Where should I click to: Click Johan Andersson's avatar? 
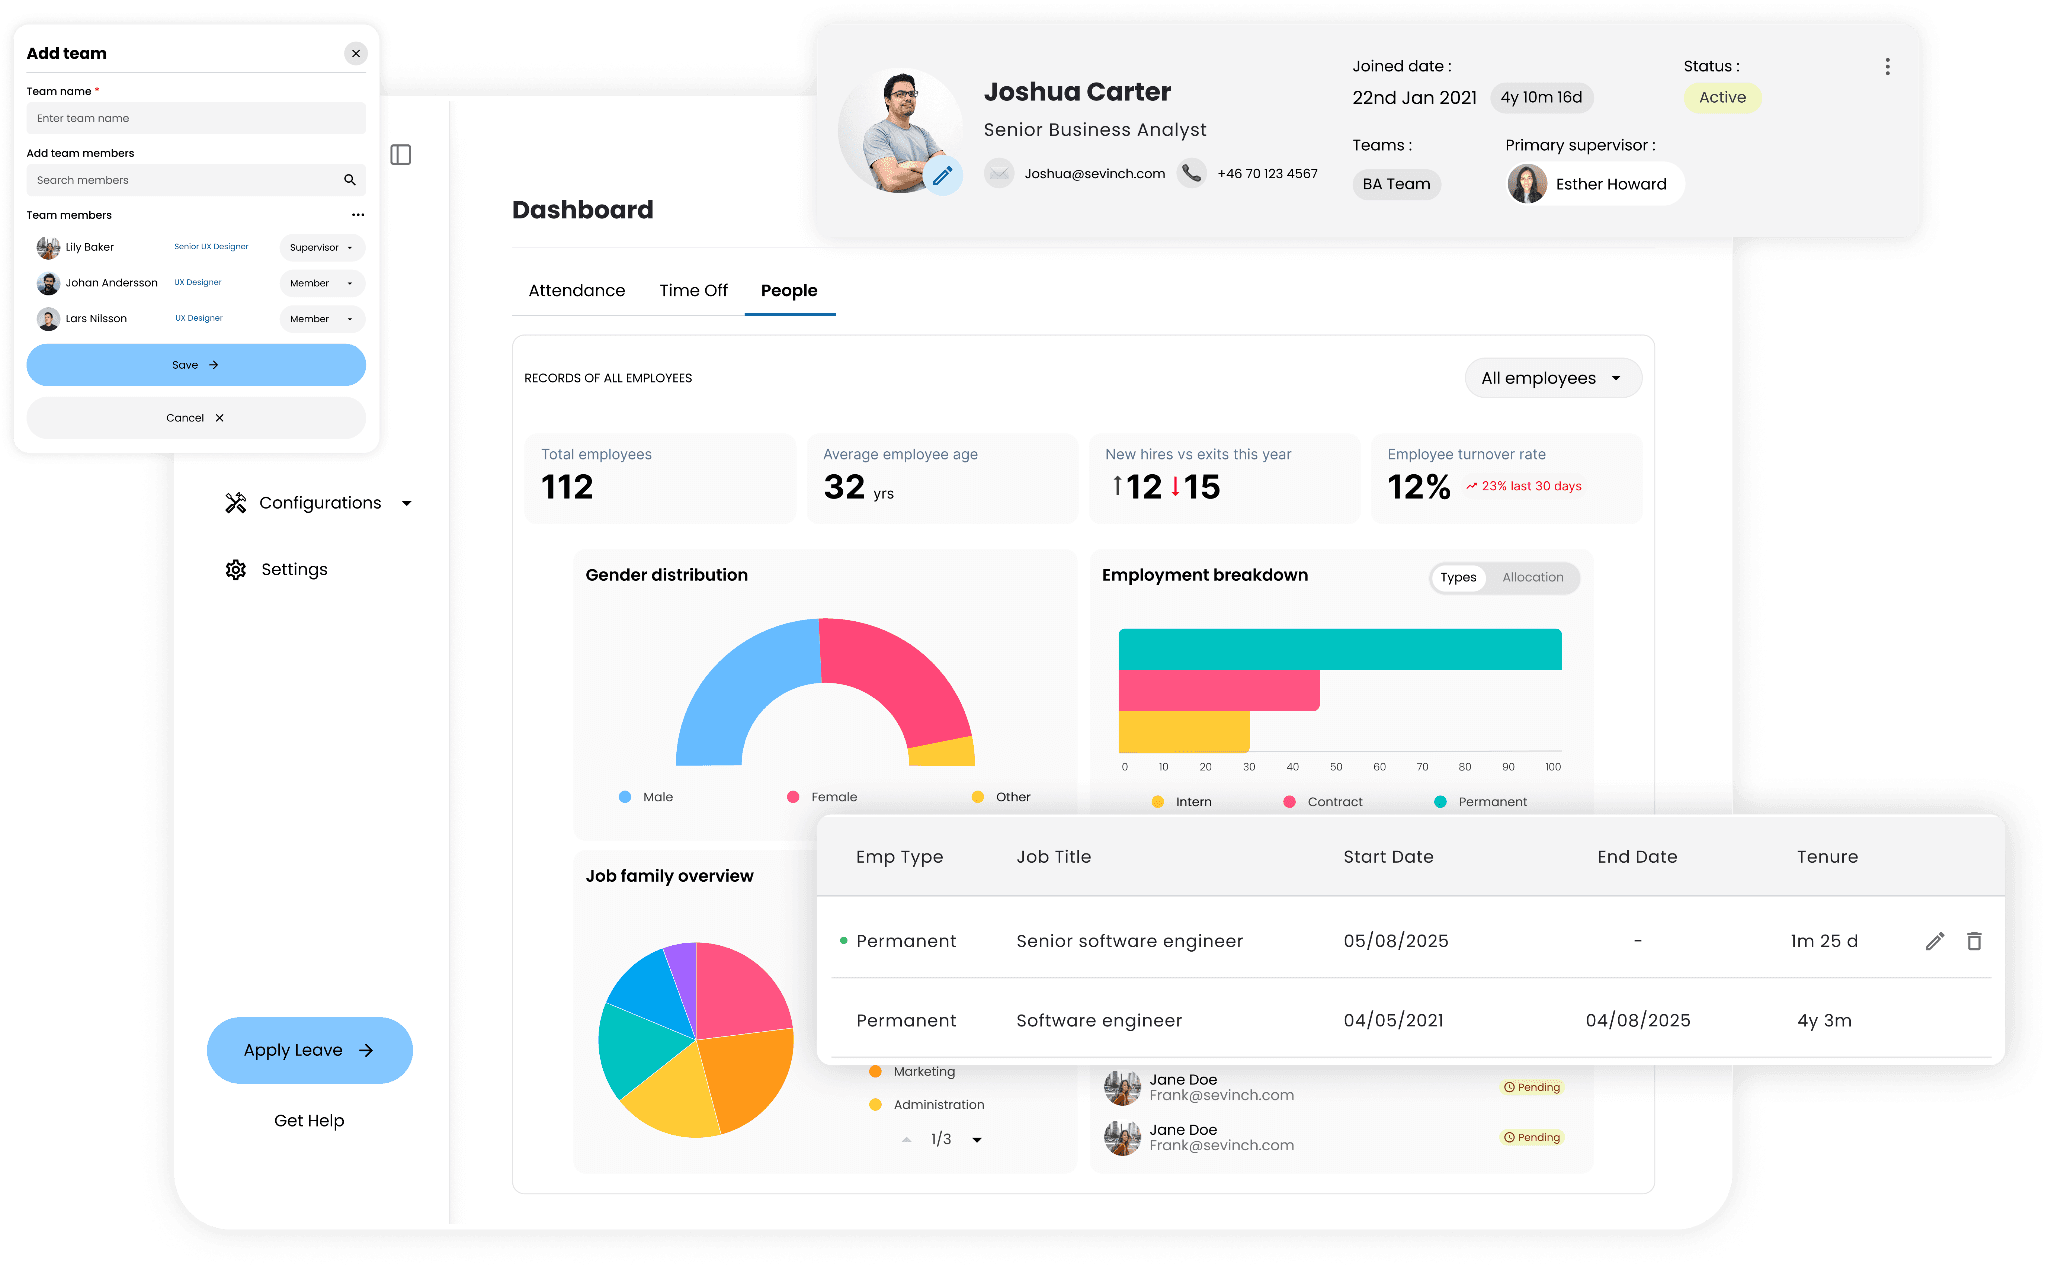coord(48,284)
